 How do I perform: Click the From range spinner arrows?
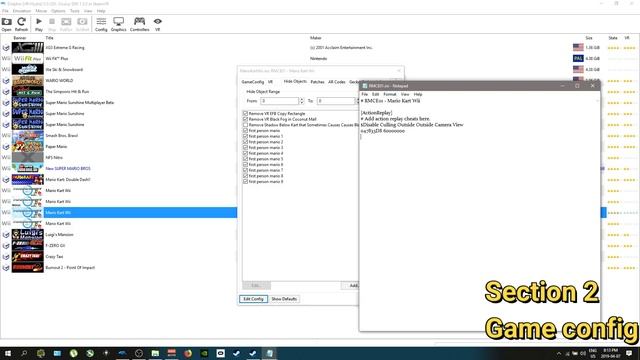302,101
